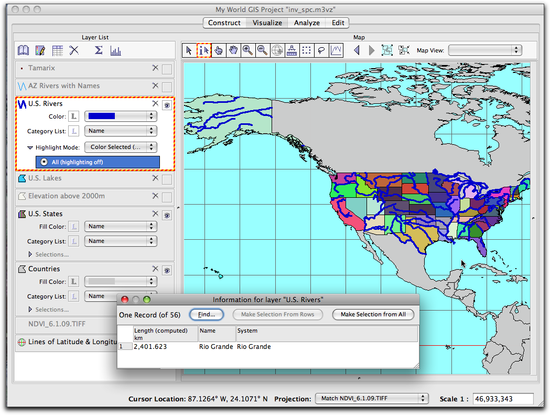Switch to the Construct tab
The image size is (550, 415).
coord(224,23)
